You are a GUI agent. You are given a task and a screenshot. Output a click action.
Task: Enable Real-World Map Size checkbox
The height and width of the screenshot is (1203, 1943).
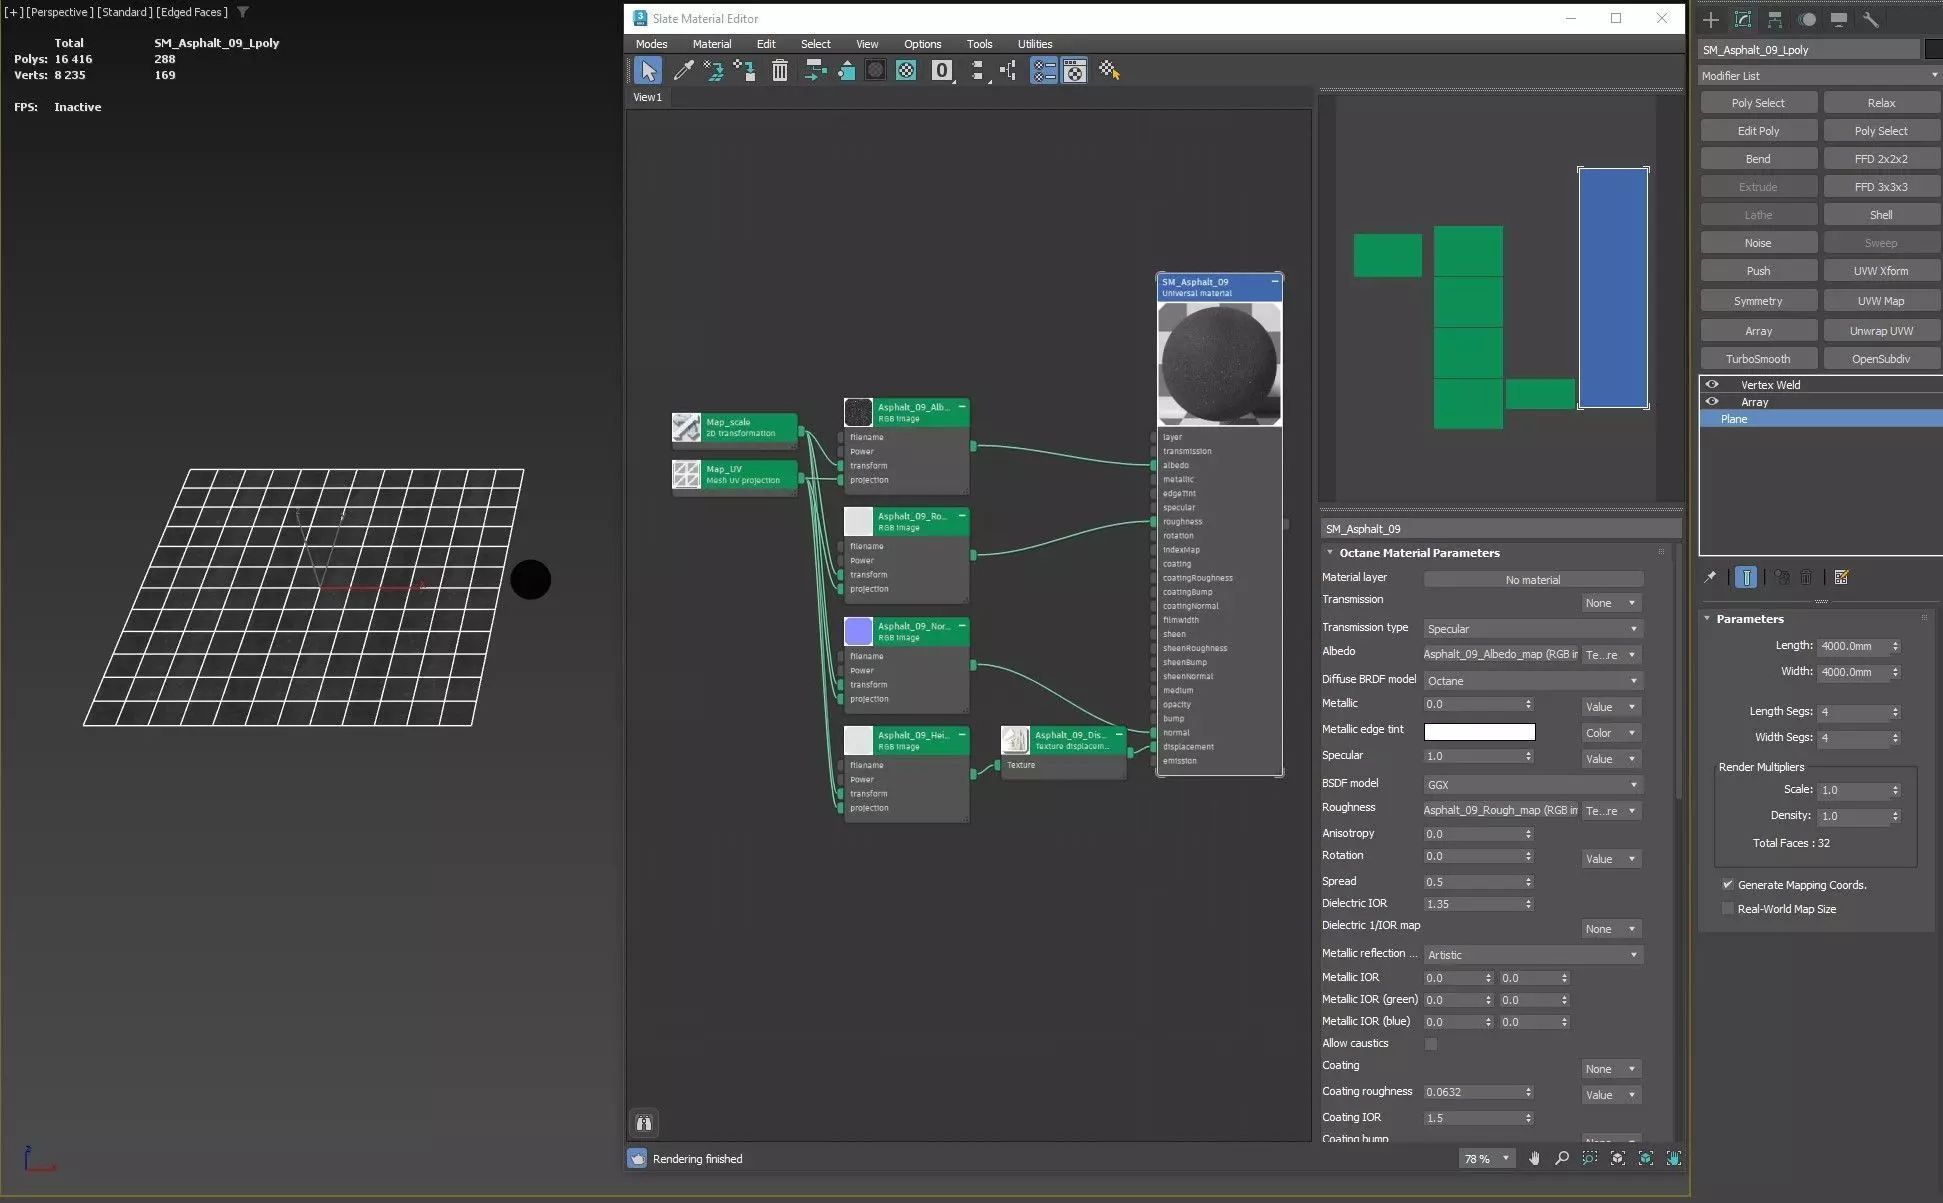[x=1728, y=908]
